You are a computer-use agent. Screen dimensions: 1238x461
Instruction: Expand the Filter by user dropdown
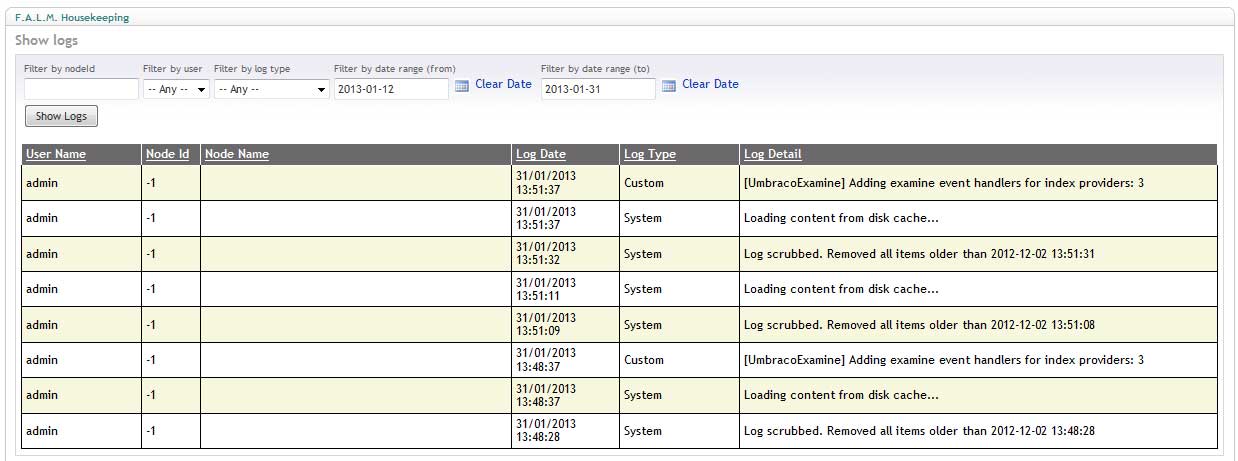[x=176, y=89]
